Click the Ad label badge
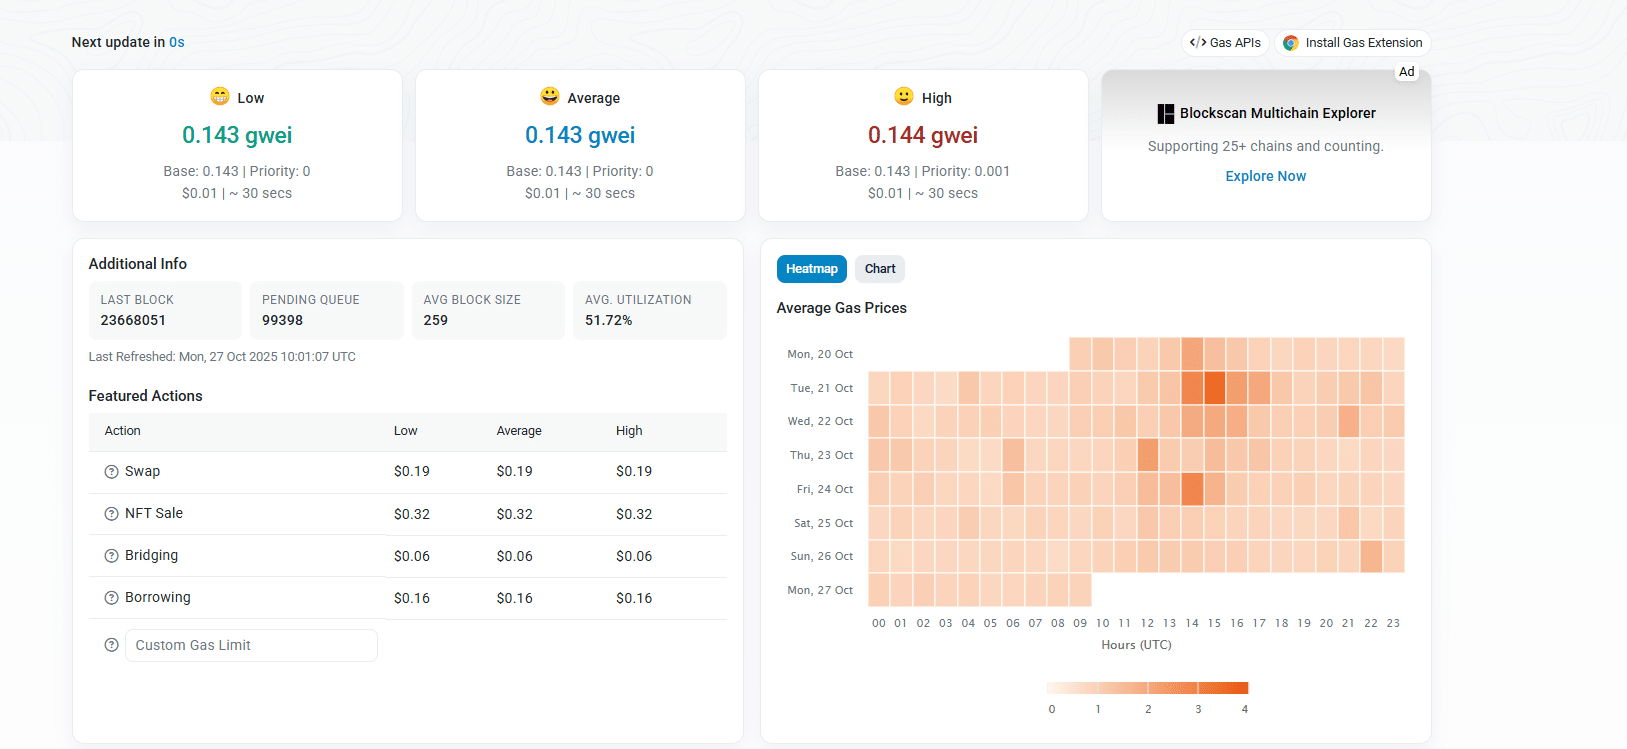Viewport: 1627px width, 749px height. point(1406,72)
